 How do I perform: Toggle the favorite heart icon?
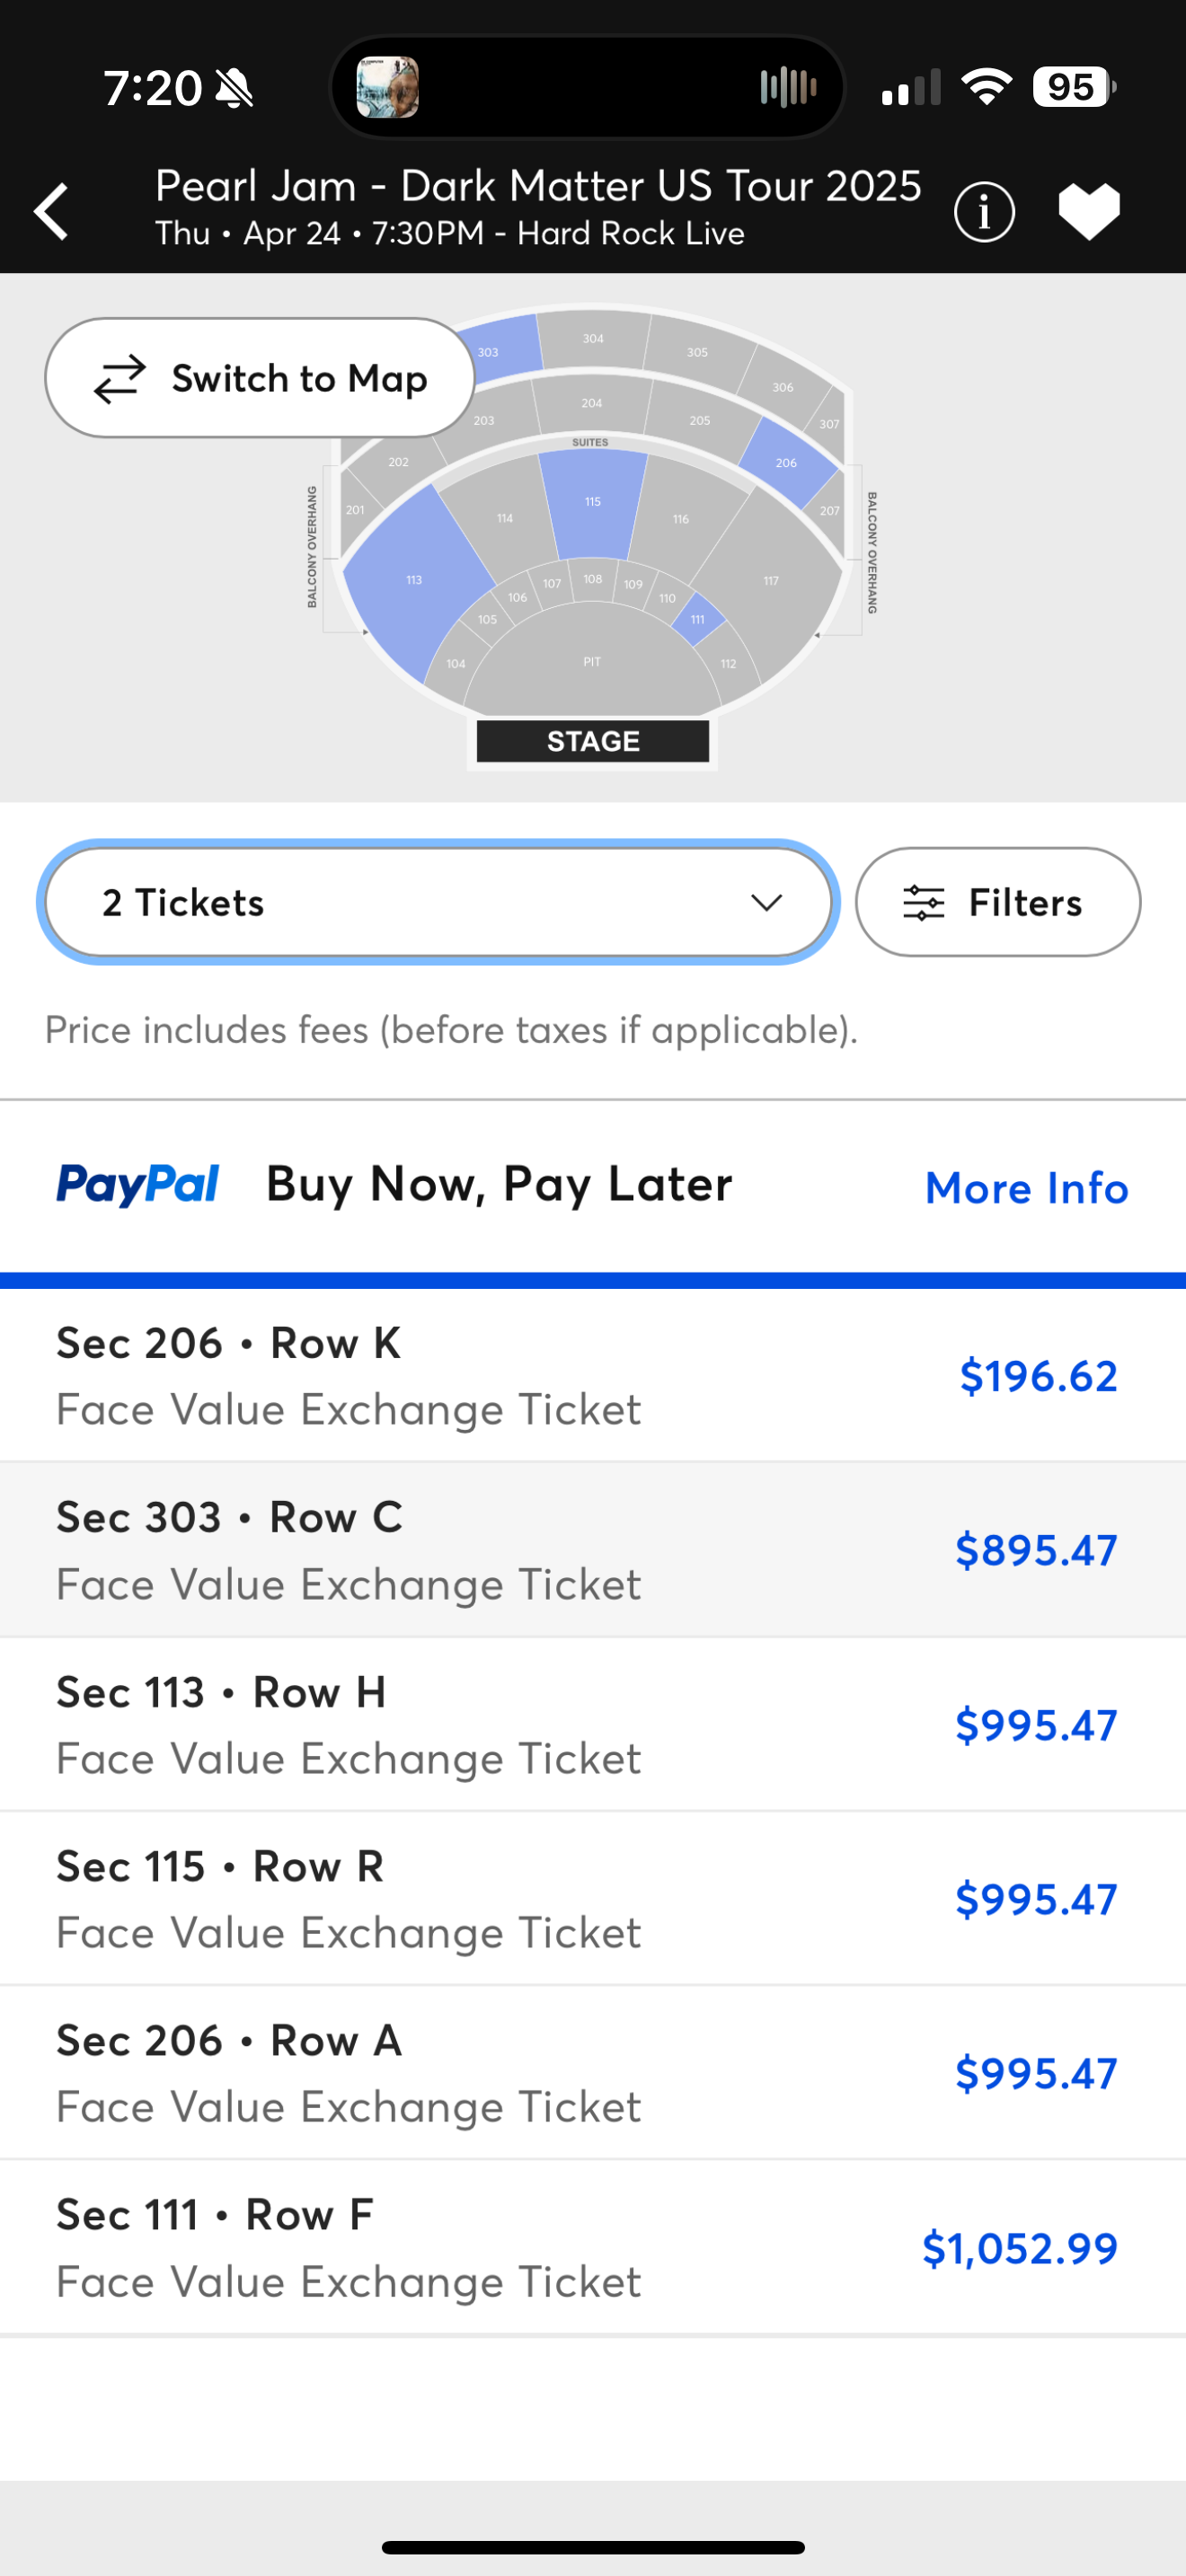[x=1089, y=211]
